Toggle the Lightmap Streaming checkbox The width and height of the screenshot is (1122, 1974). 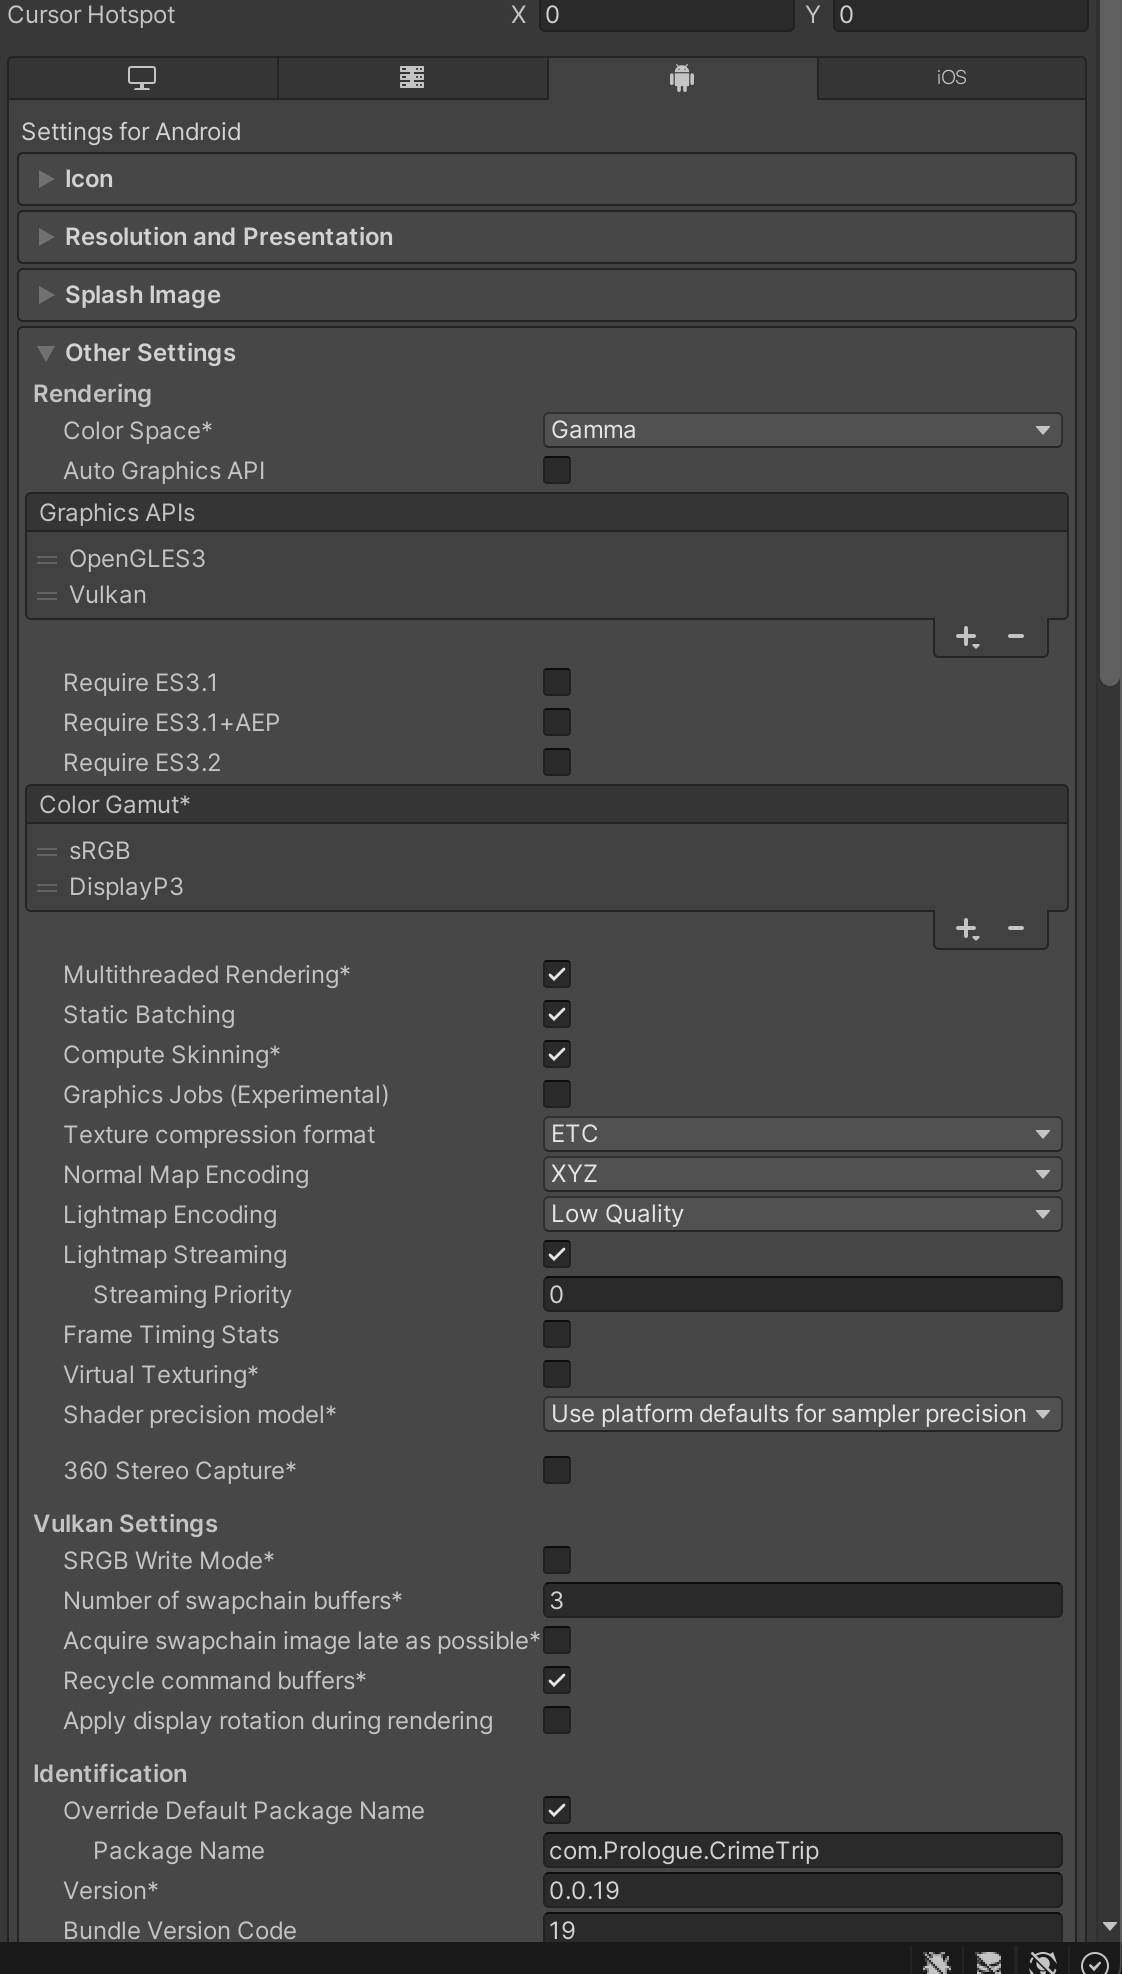557,1254
